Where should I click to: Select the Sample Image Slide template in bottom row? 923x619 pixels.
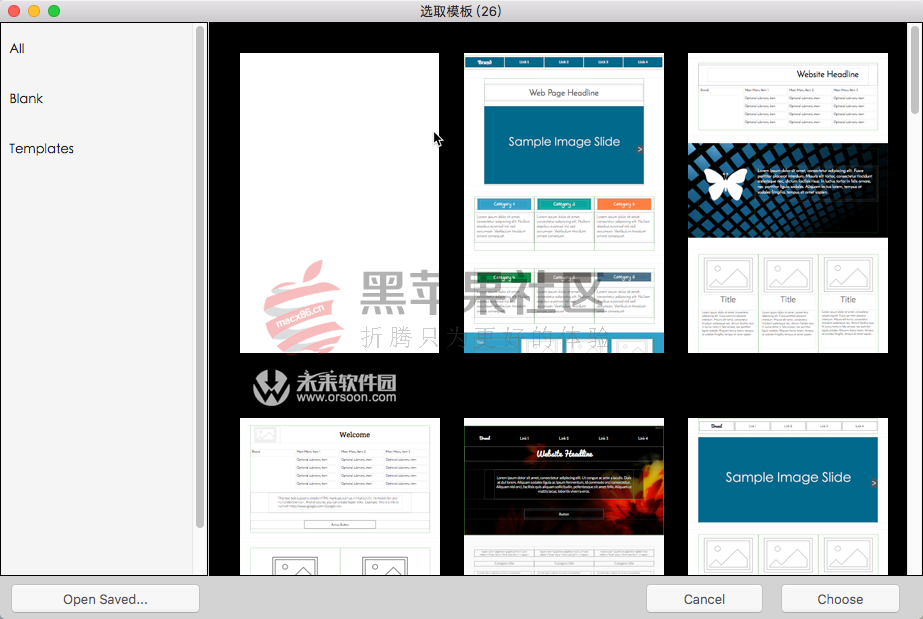[788, 497]
